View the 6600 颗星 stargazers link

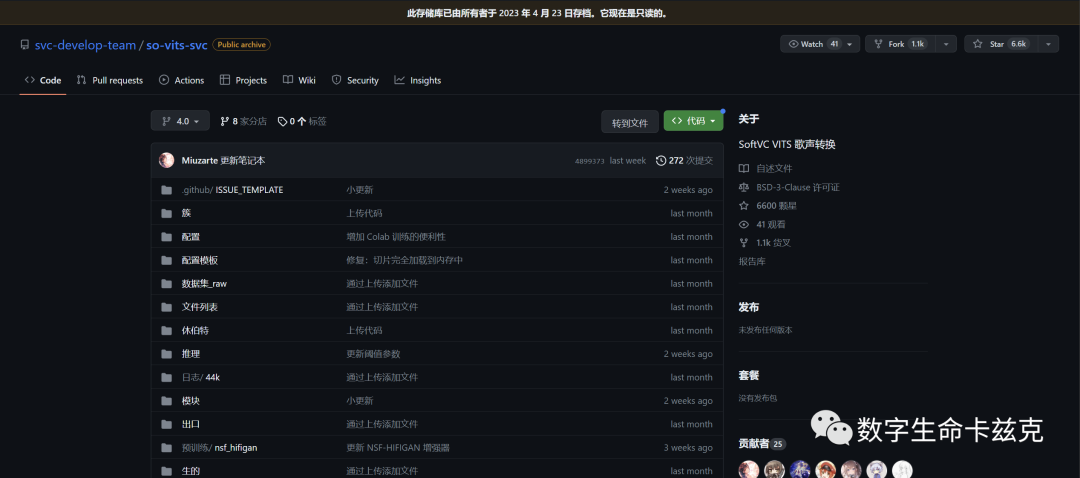click(768, 206)
